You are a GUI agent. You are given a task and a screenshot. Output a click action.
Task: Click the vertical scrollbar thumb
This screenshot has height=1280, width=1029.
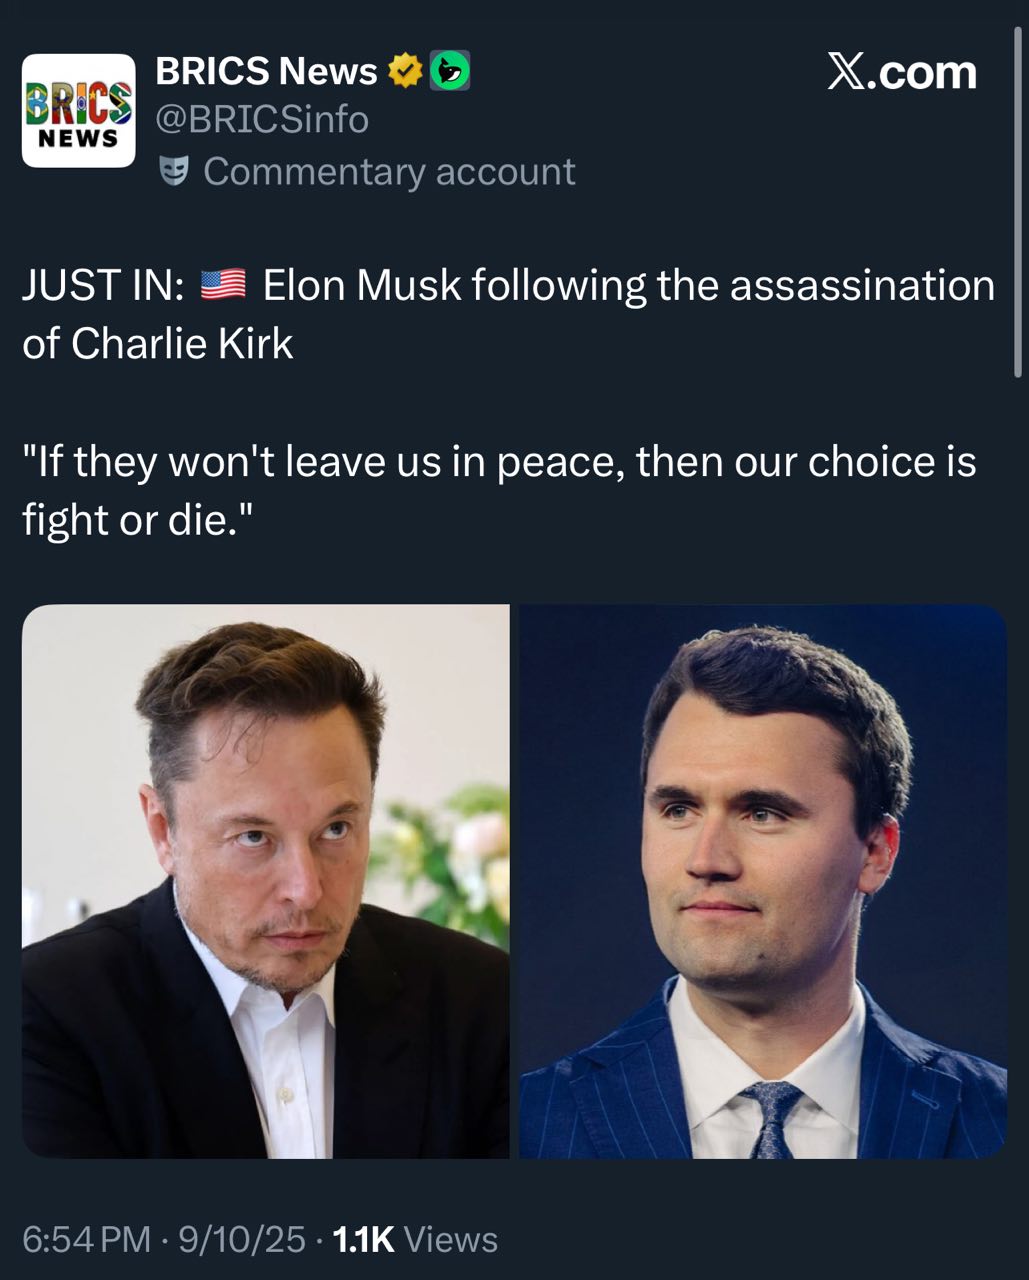point(1019,200)
